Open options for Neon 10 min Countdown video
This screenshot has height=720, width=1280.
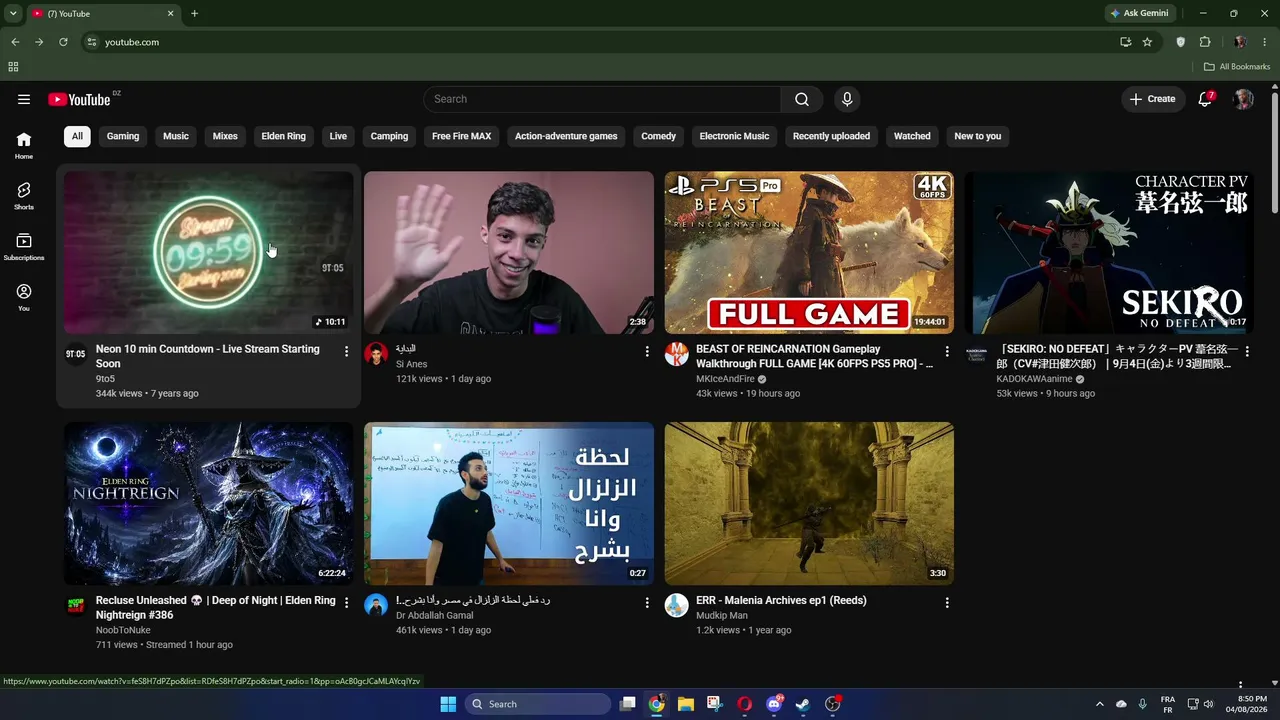[346, 352]
